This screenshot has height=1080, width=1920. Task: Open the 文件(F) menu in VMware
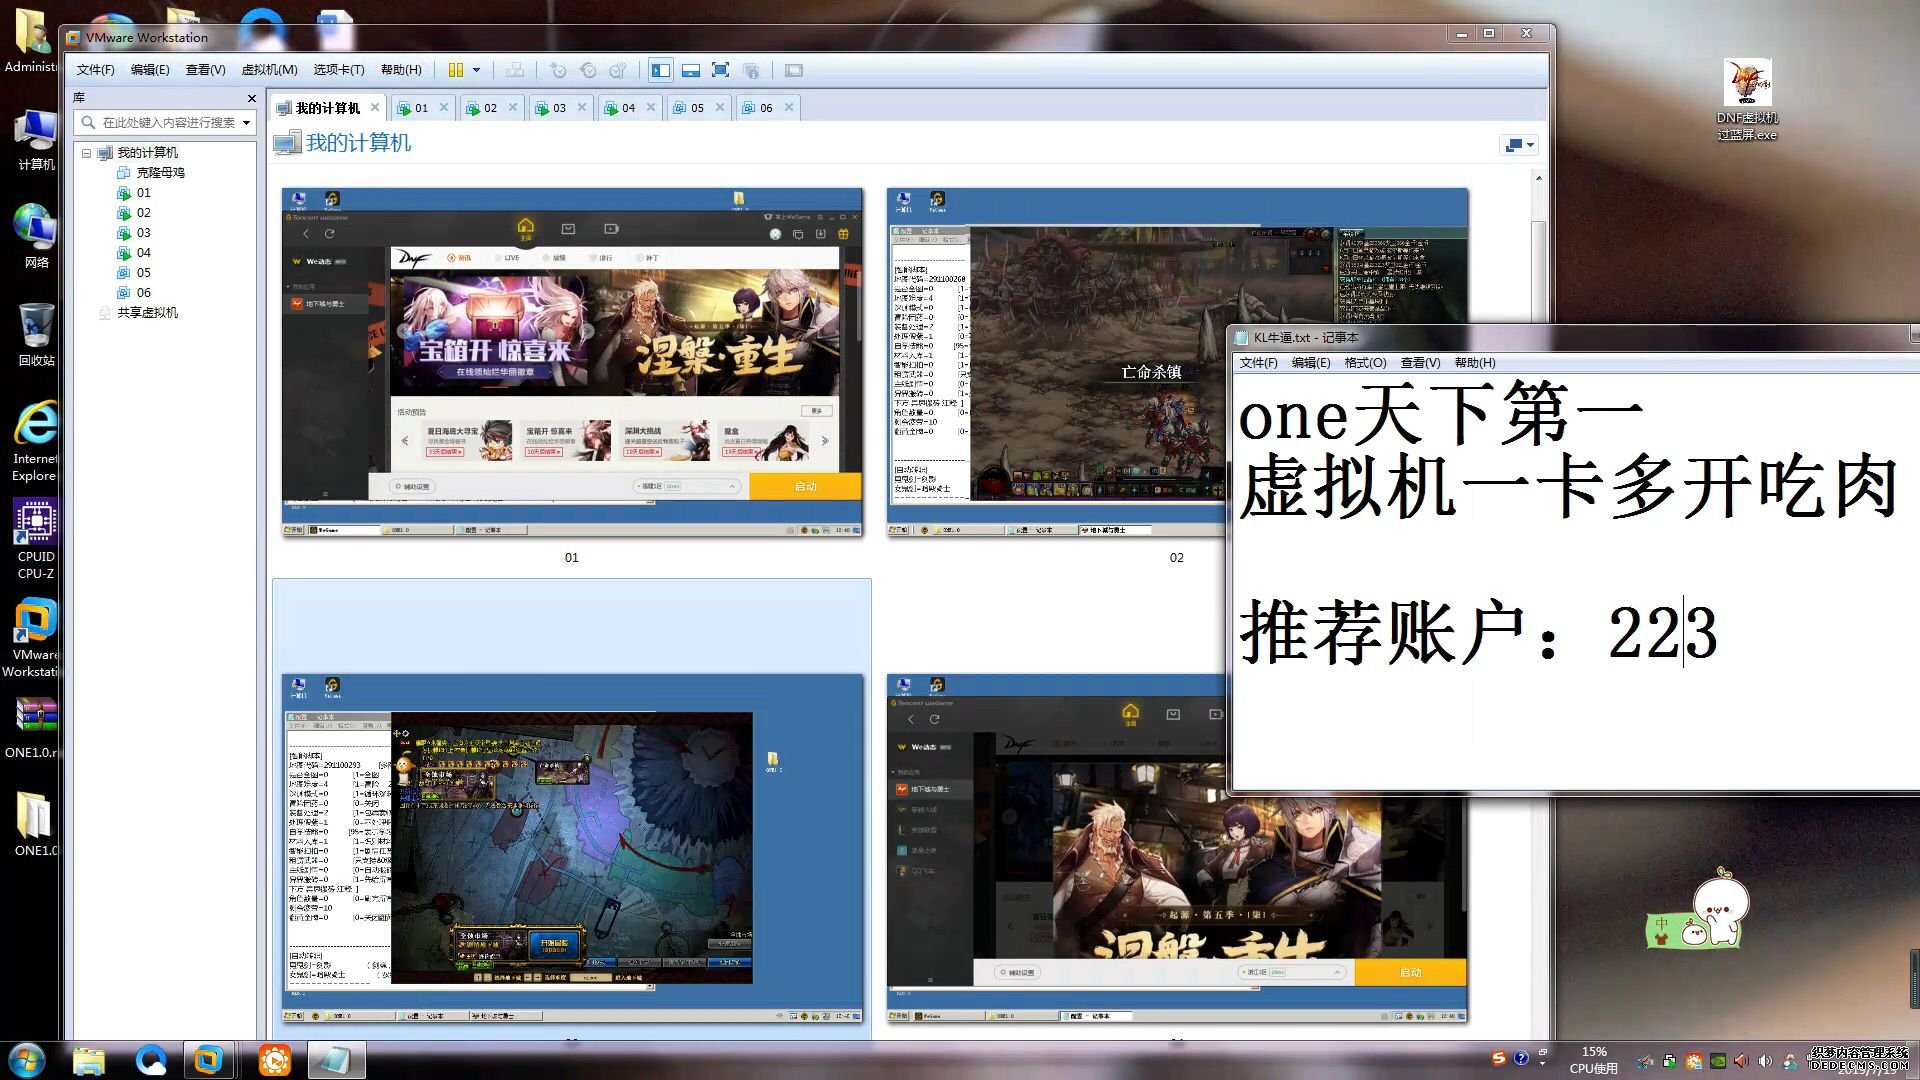(95, 70)
